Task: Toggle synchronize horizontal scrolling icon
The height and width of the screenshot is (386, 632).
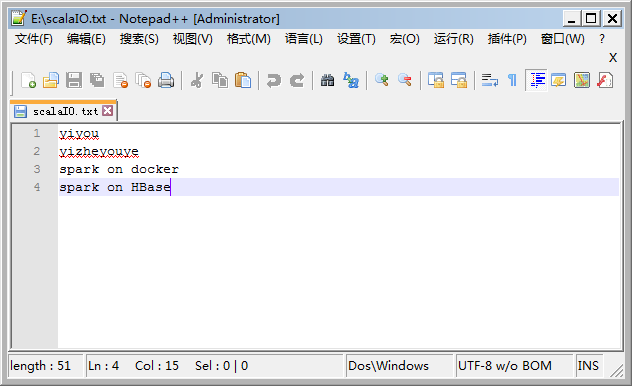Action: [459, 80]
